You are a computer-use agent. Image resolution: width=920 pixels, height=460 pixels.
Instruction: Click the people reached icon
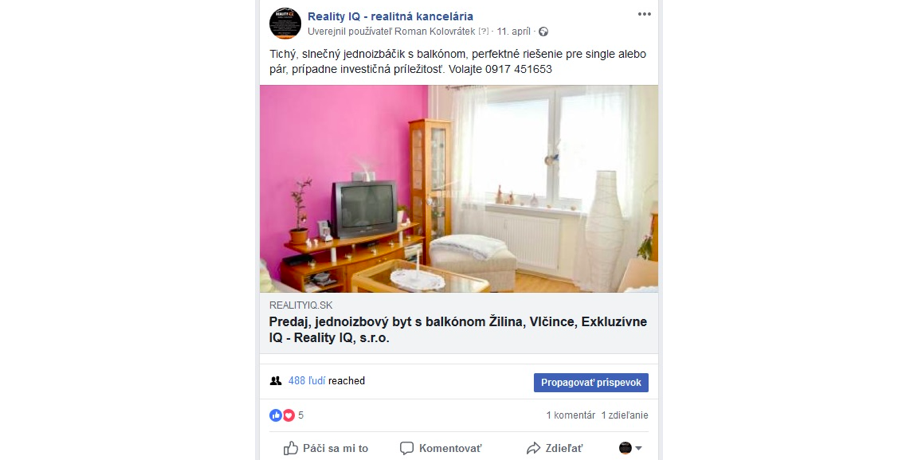point(276,381)
